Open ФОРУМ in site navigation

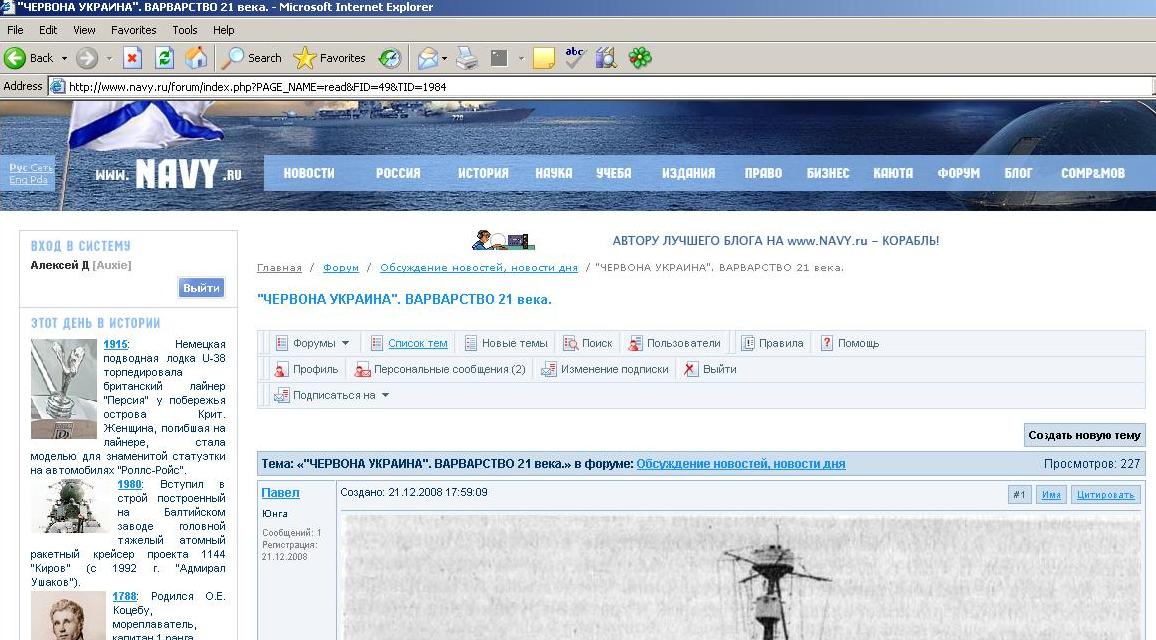tap(958, 173)
